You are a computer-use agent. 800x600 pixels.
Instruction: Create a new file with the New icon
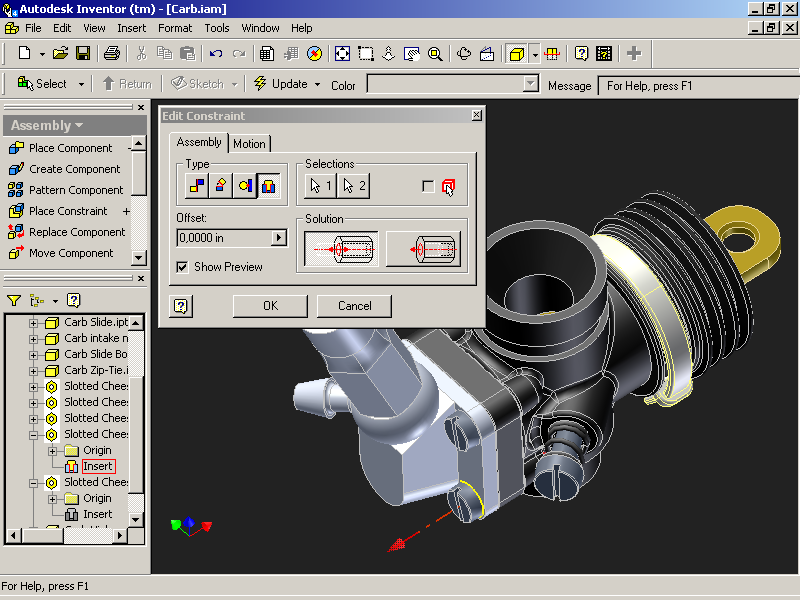point(24,53)
